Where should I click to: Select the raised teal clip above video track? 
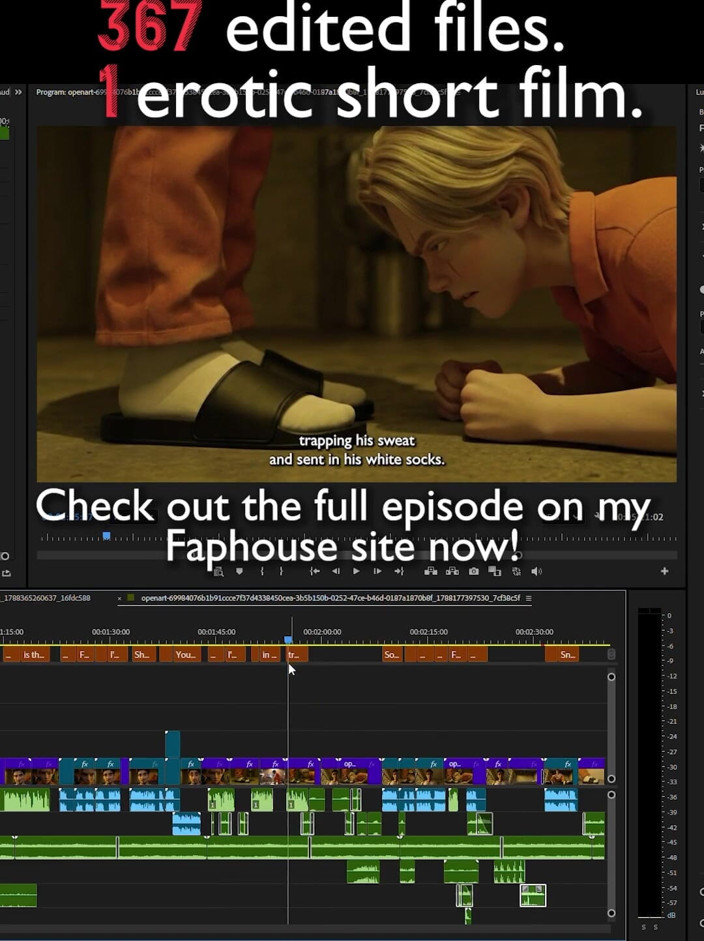172,745
